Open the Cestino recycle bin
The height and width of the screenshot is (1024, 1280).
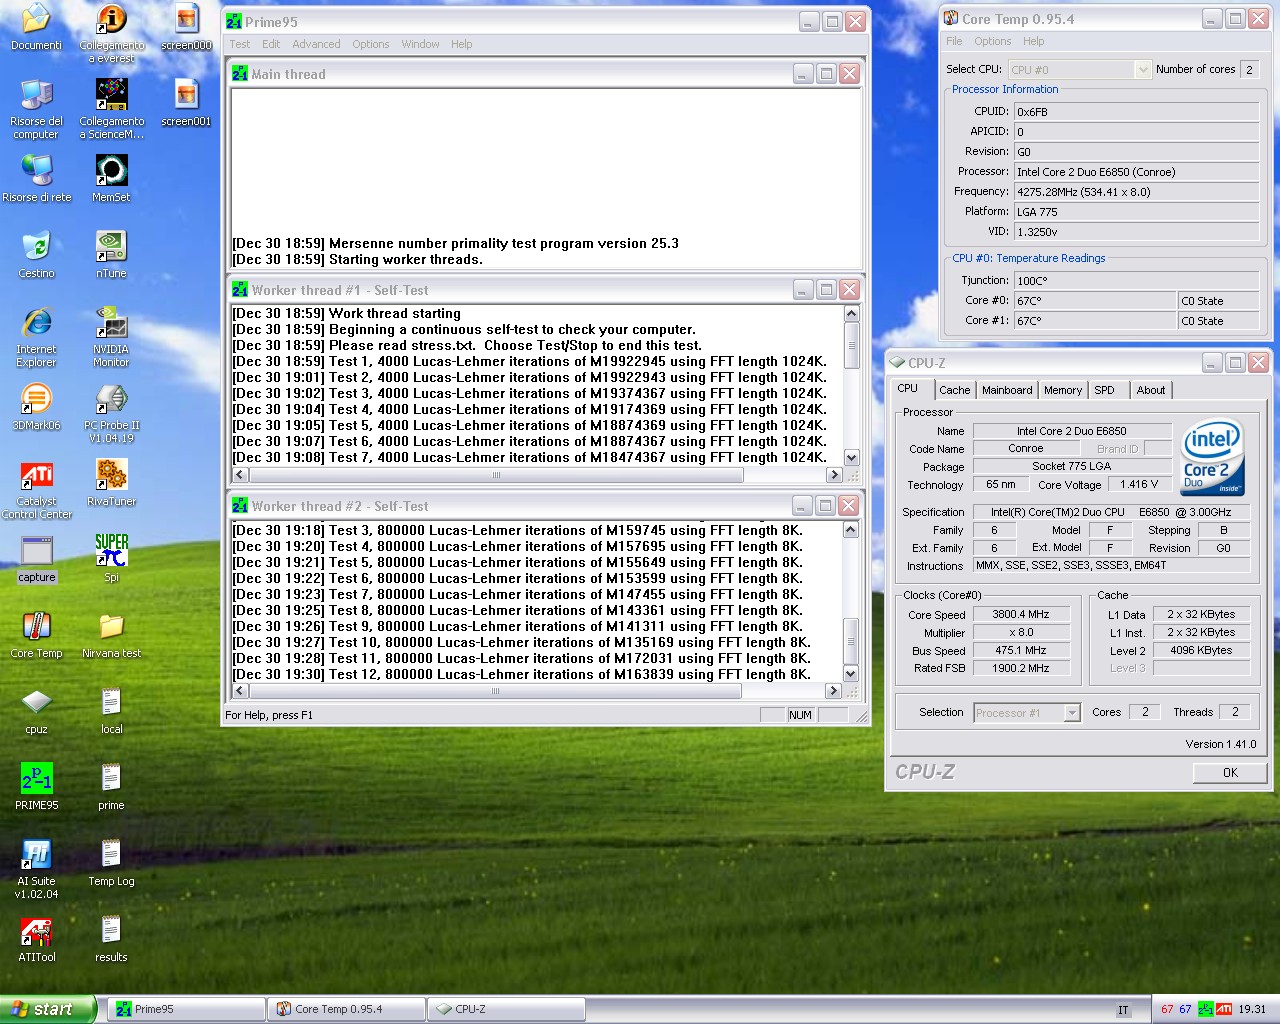click(x=36, y=256)
